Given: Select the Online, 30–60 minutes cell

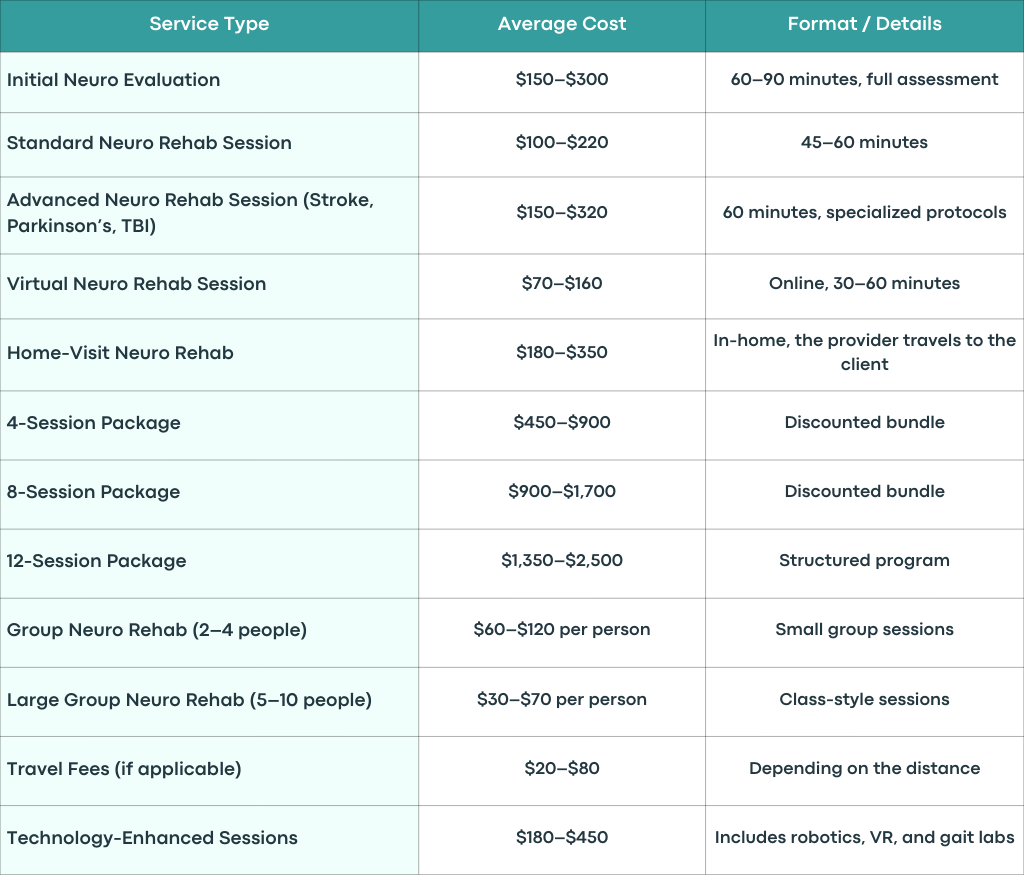Looking at the screenshot, I should (x=864, y=283).
